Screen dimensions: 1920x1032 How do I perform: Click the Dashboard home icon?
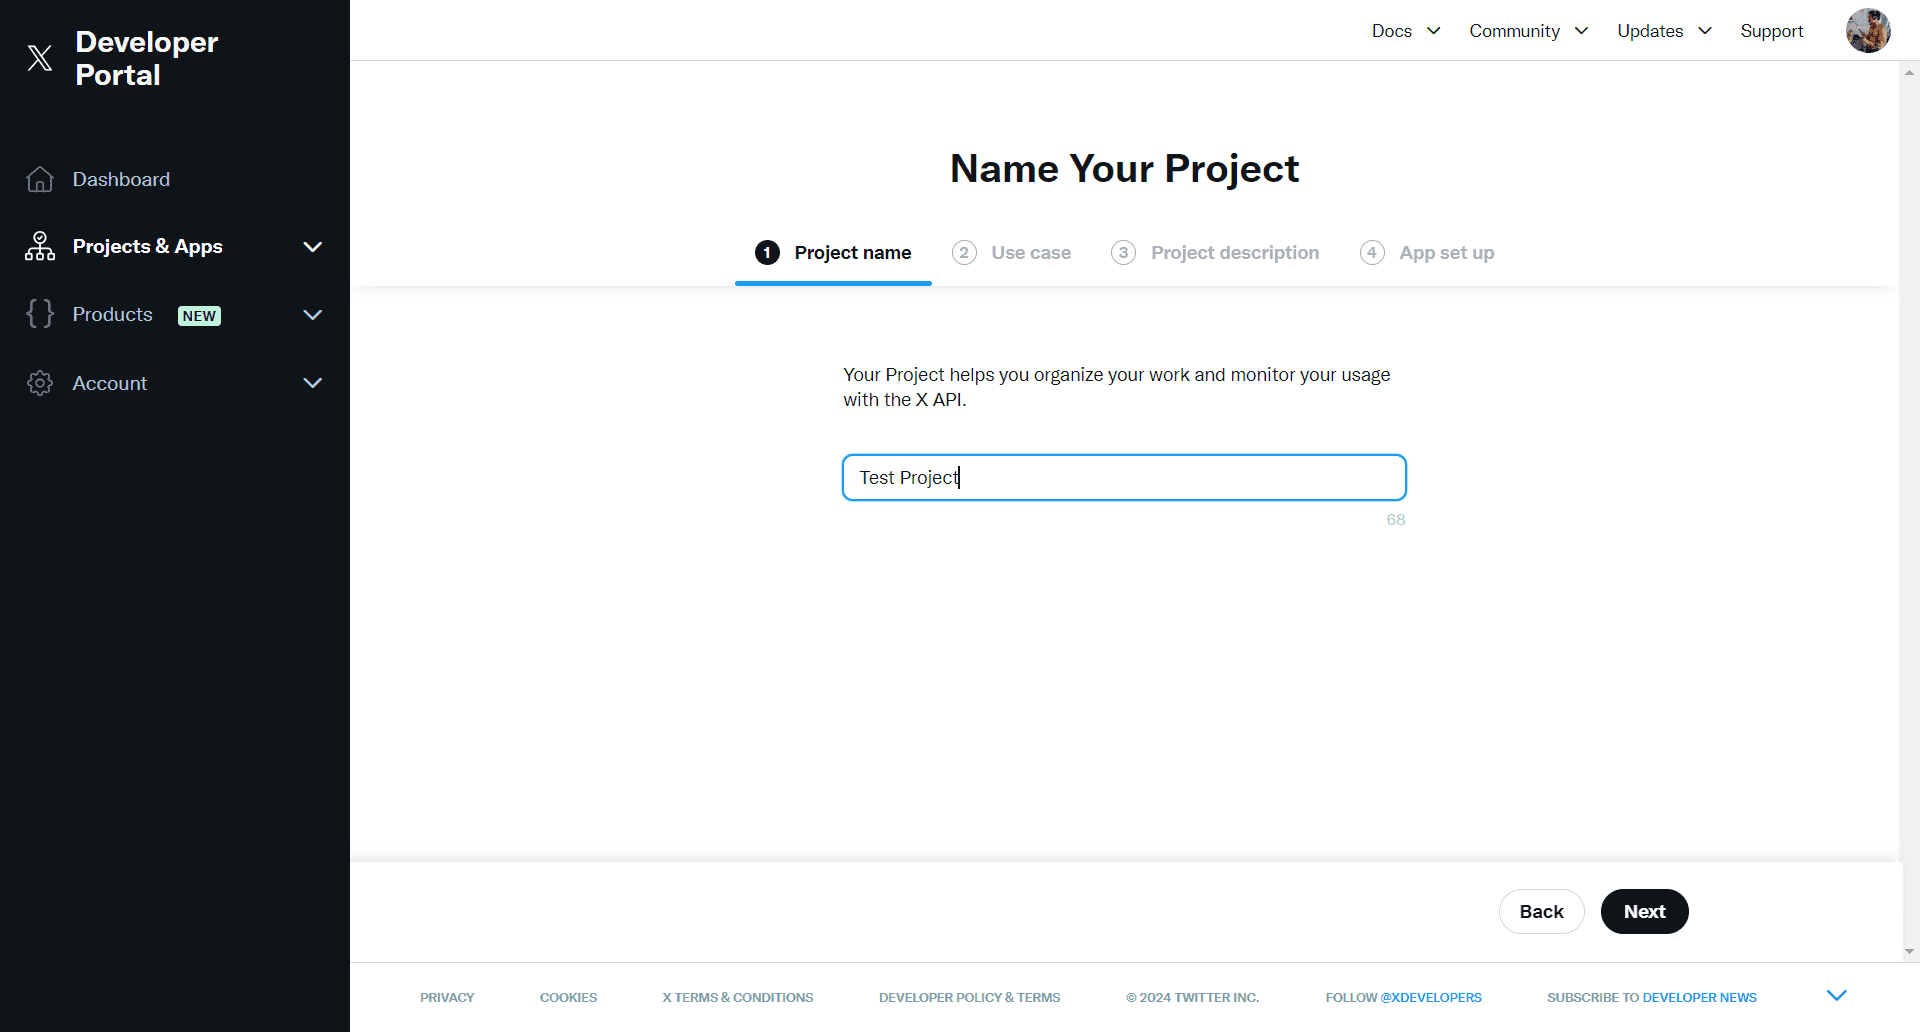coord(40,179)
